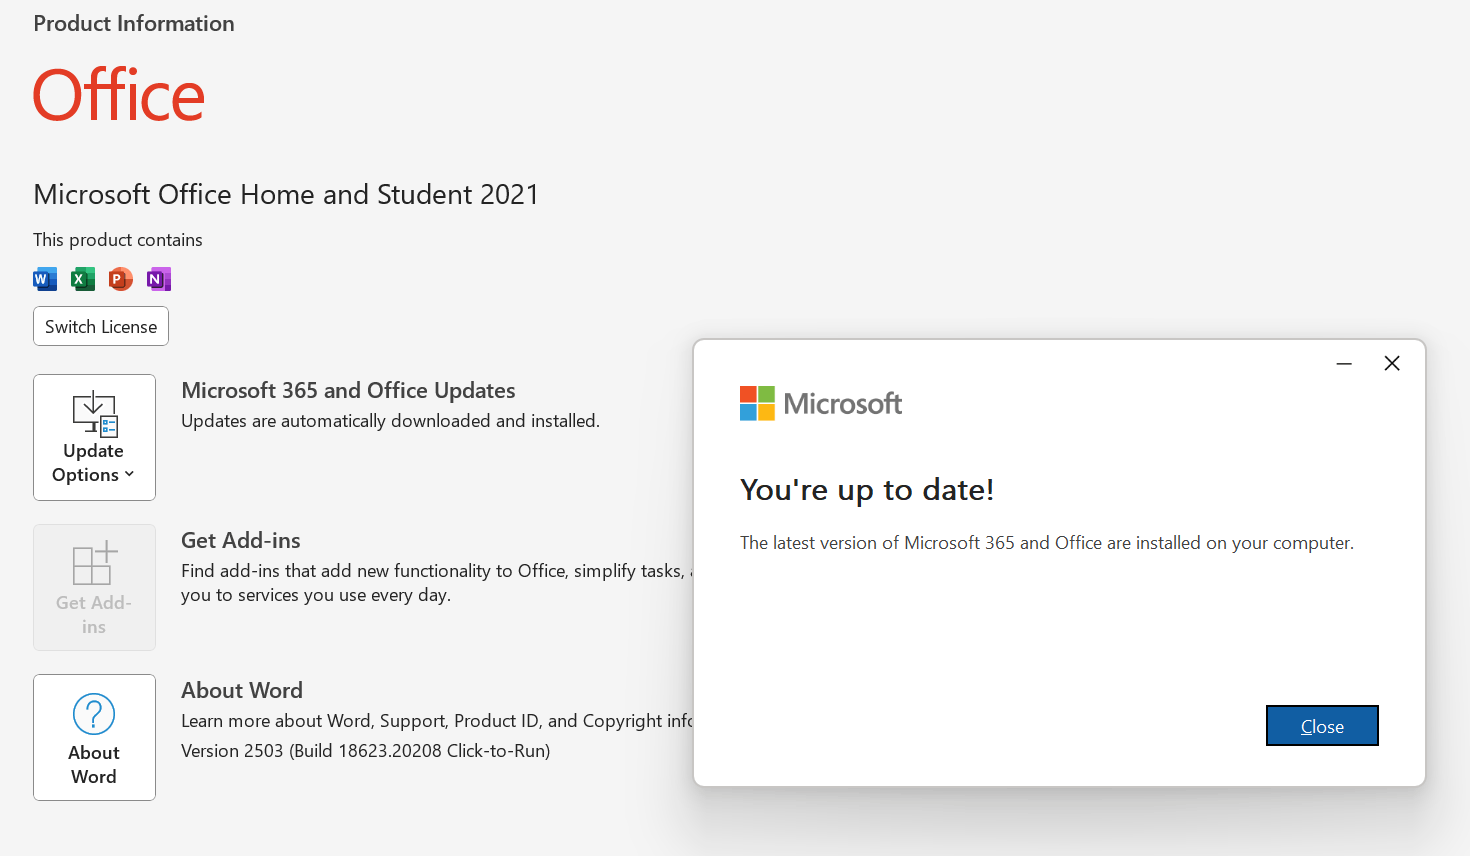
Task: Click the 'About Word' section heading
Action: 242,690
